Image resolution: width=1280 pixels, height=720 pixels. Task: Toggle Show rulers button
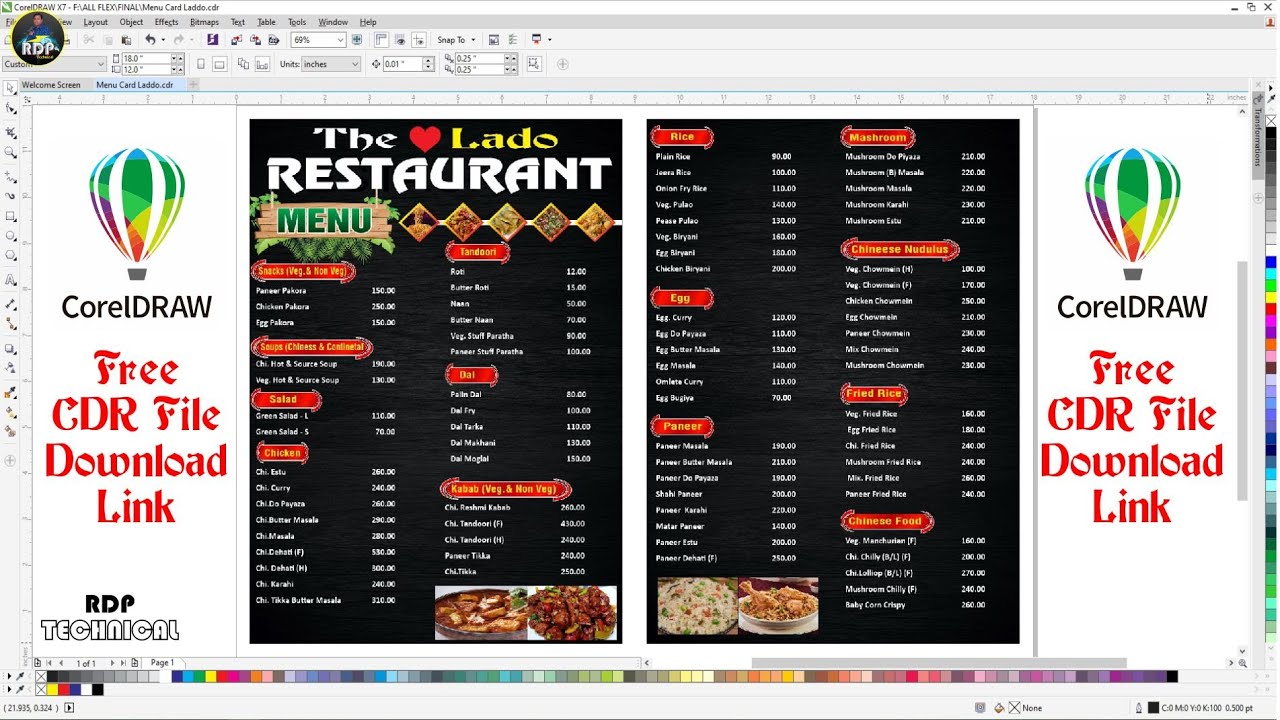(x=381, y=40)
